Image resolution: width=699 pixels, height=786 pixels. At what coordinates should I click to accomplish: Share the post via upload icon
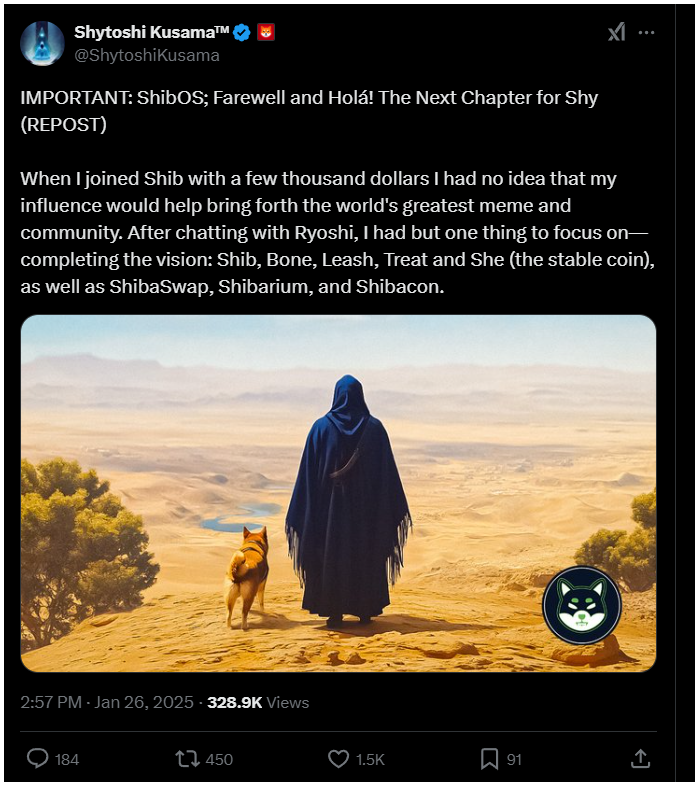click(x=640, y=758)
